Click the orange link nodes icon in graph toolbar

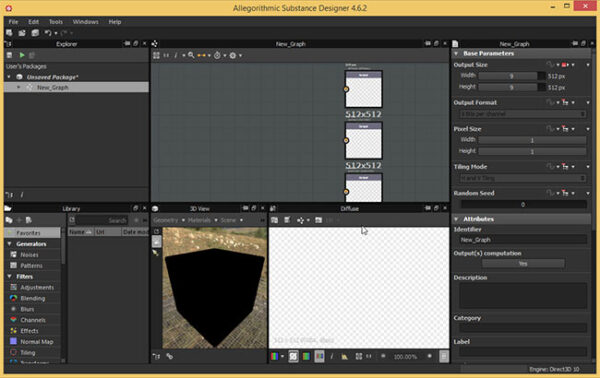(202, 55)
